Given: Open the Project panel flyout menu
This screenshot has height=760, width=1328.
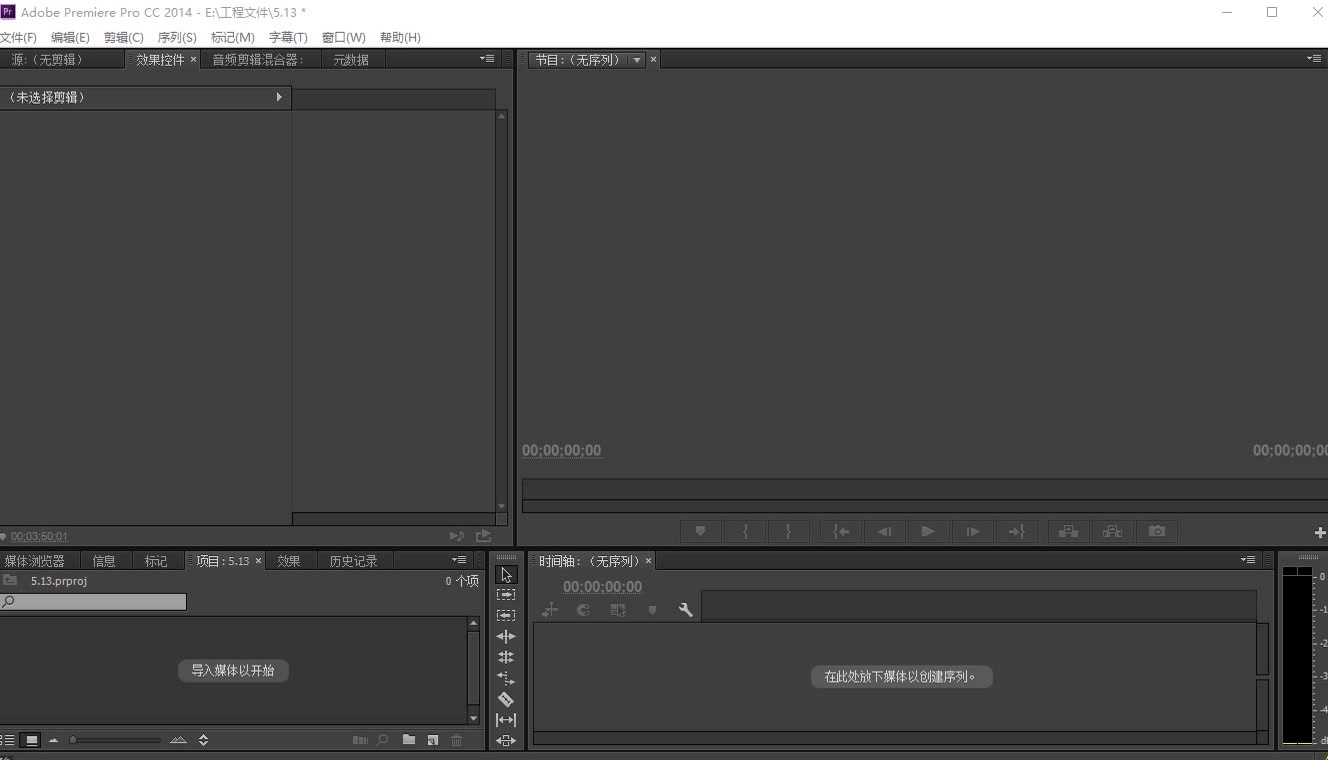Looking at the screenshot, I should click(x=459, y=560).
